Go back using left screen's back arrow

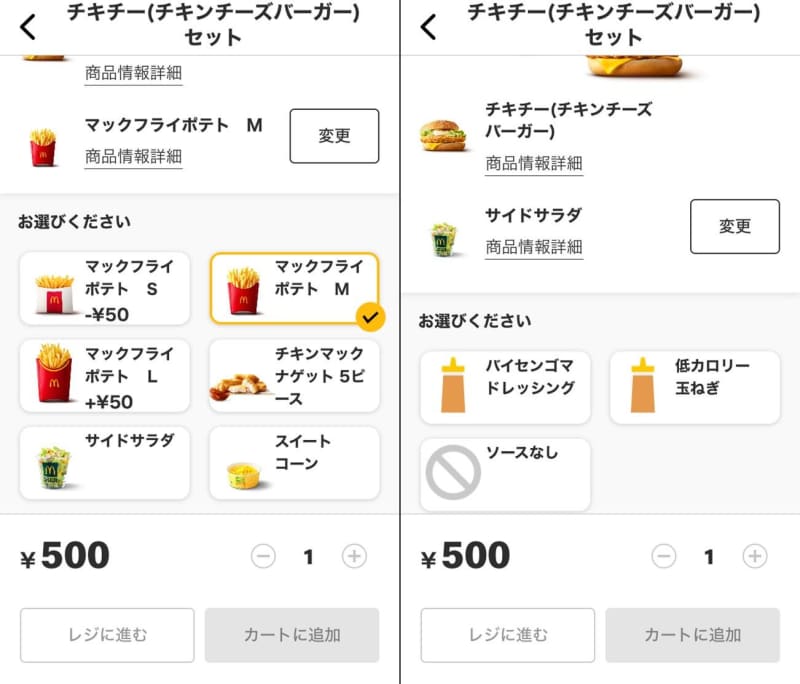(28, 27)
